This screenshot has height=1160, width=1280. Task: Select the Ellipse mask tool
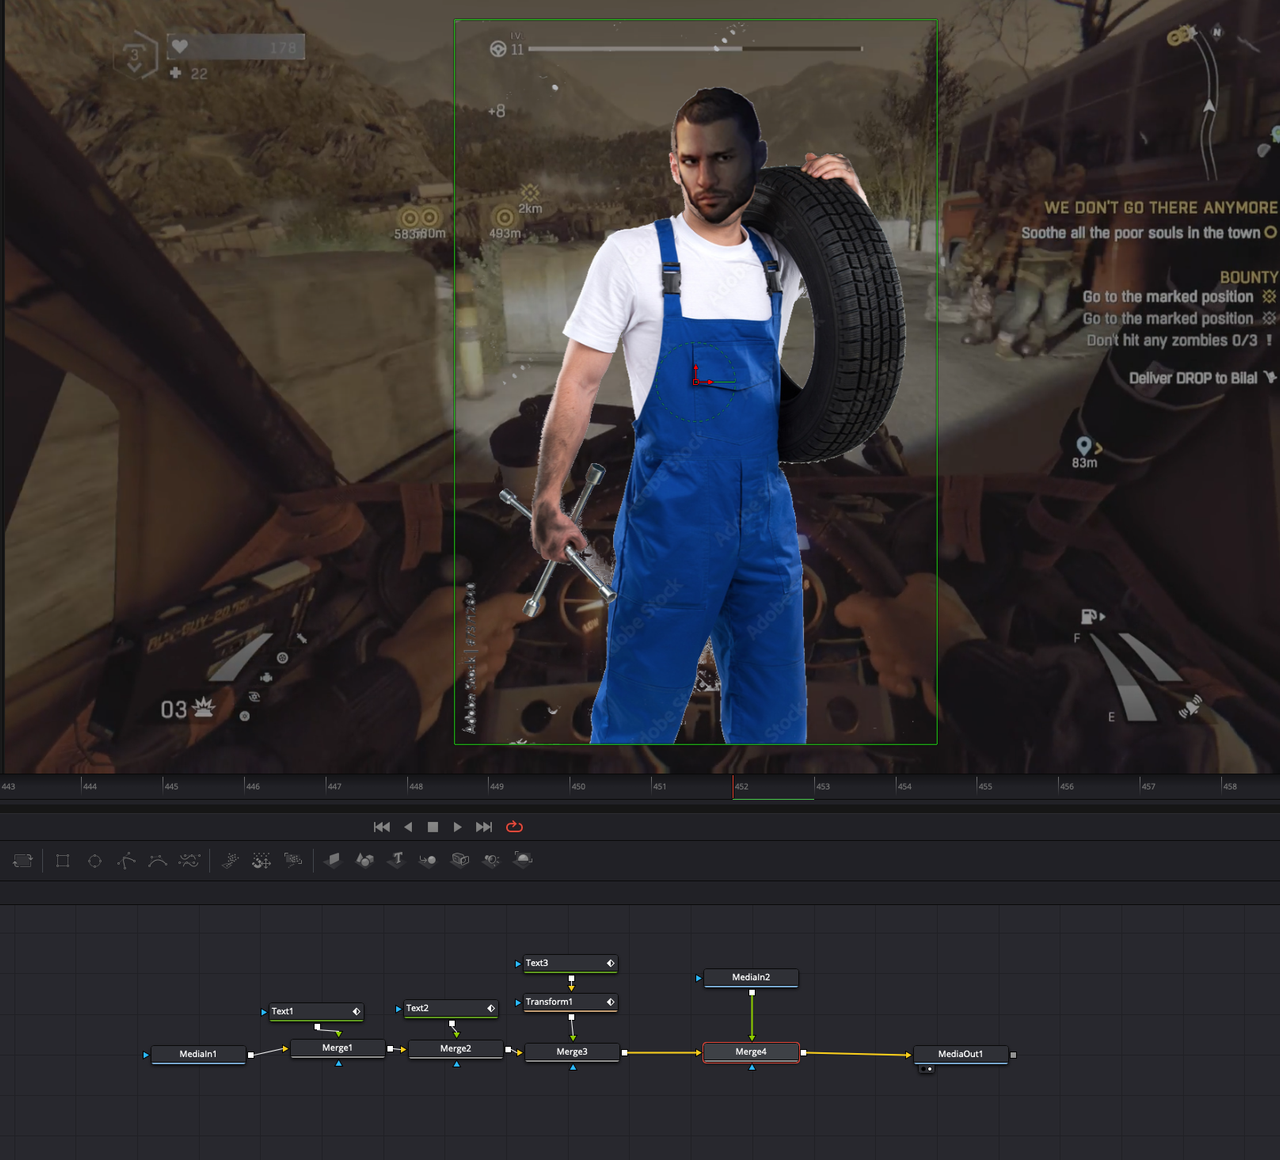(x=95, y=860)
